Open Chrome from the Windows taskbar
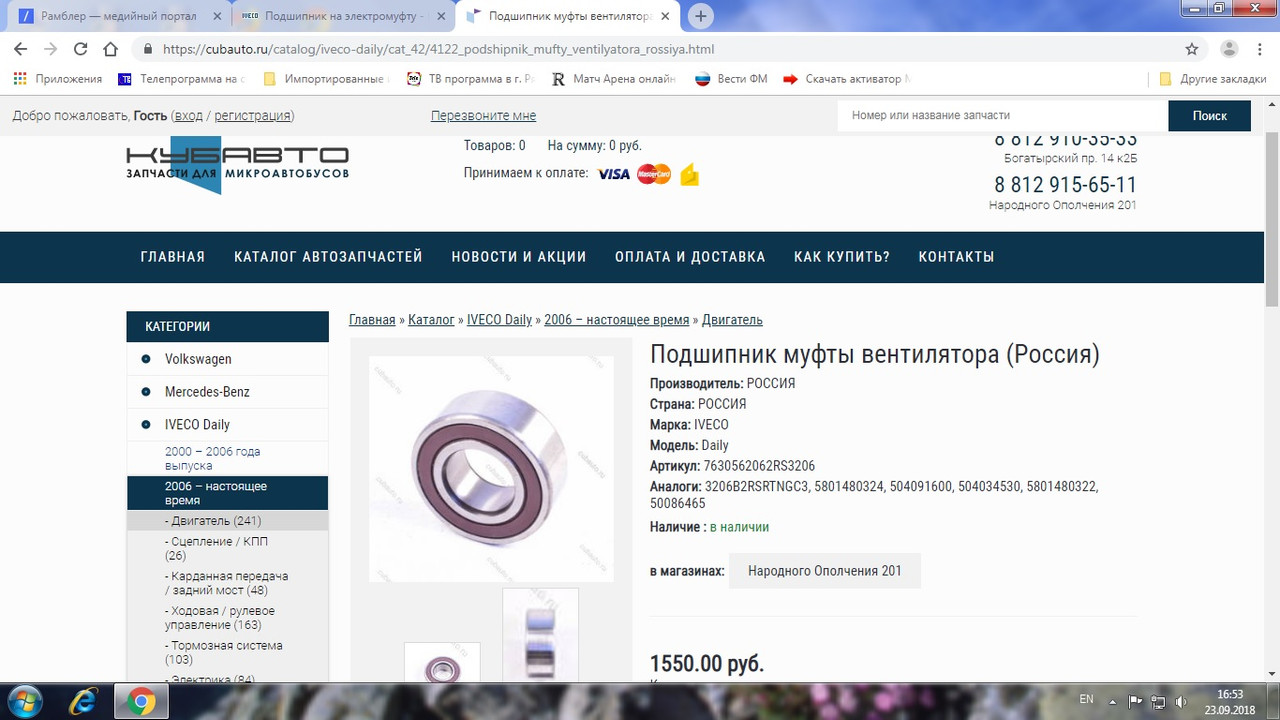 [x=140, y=701]
